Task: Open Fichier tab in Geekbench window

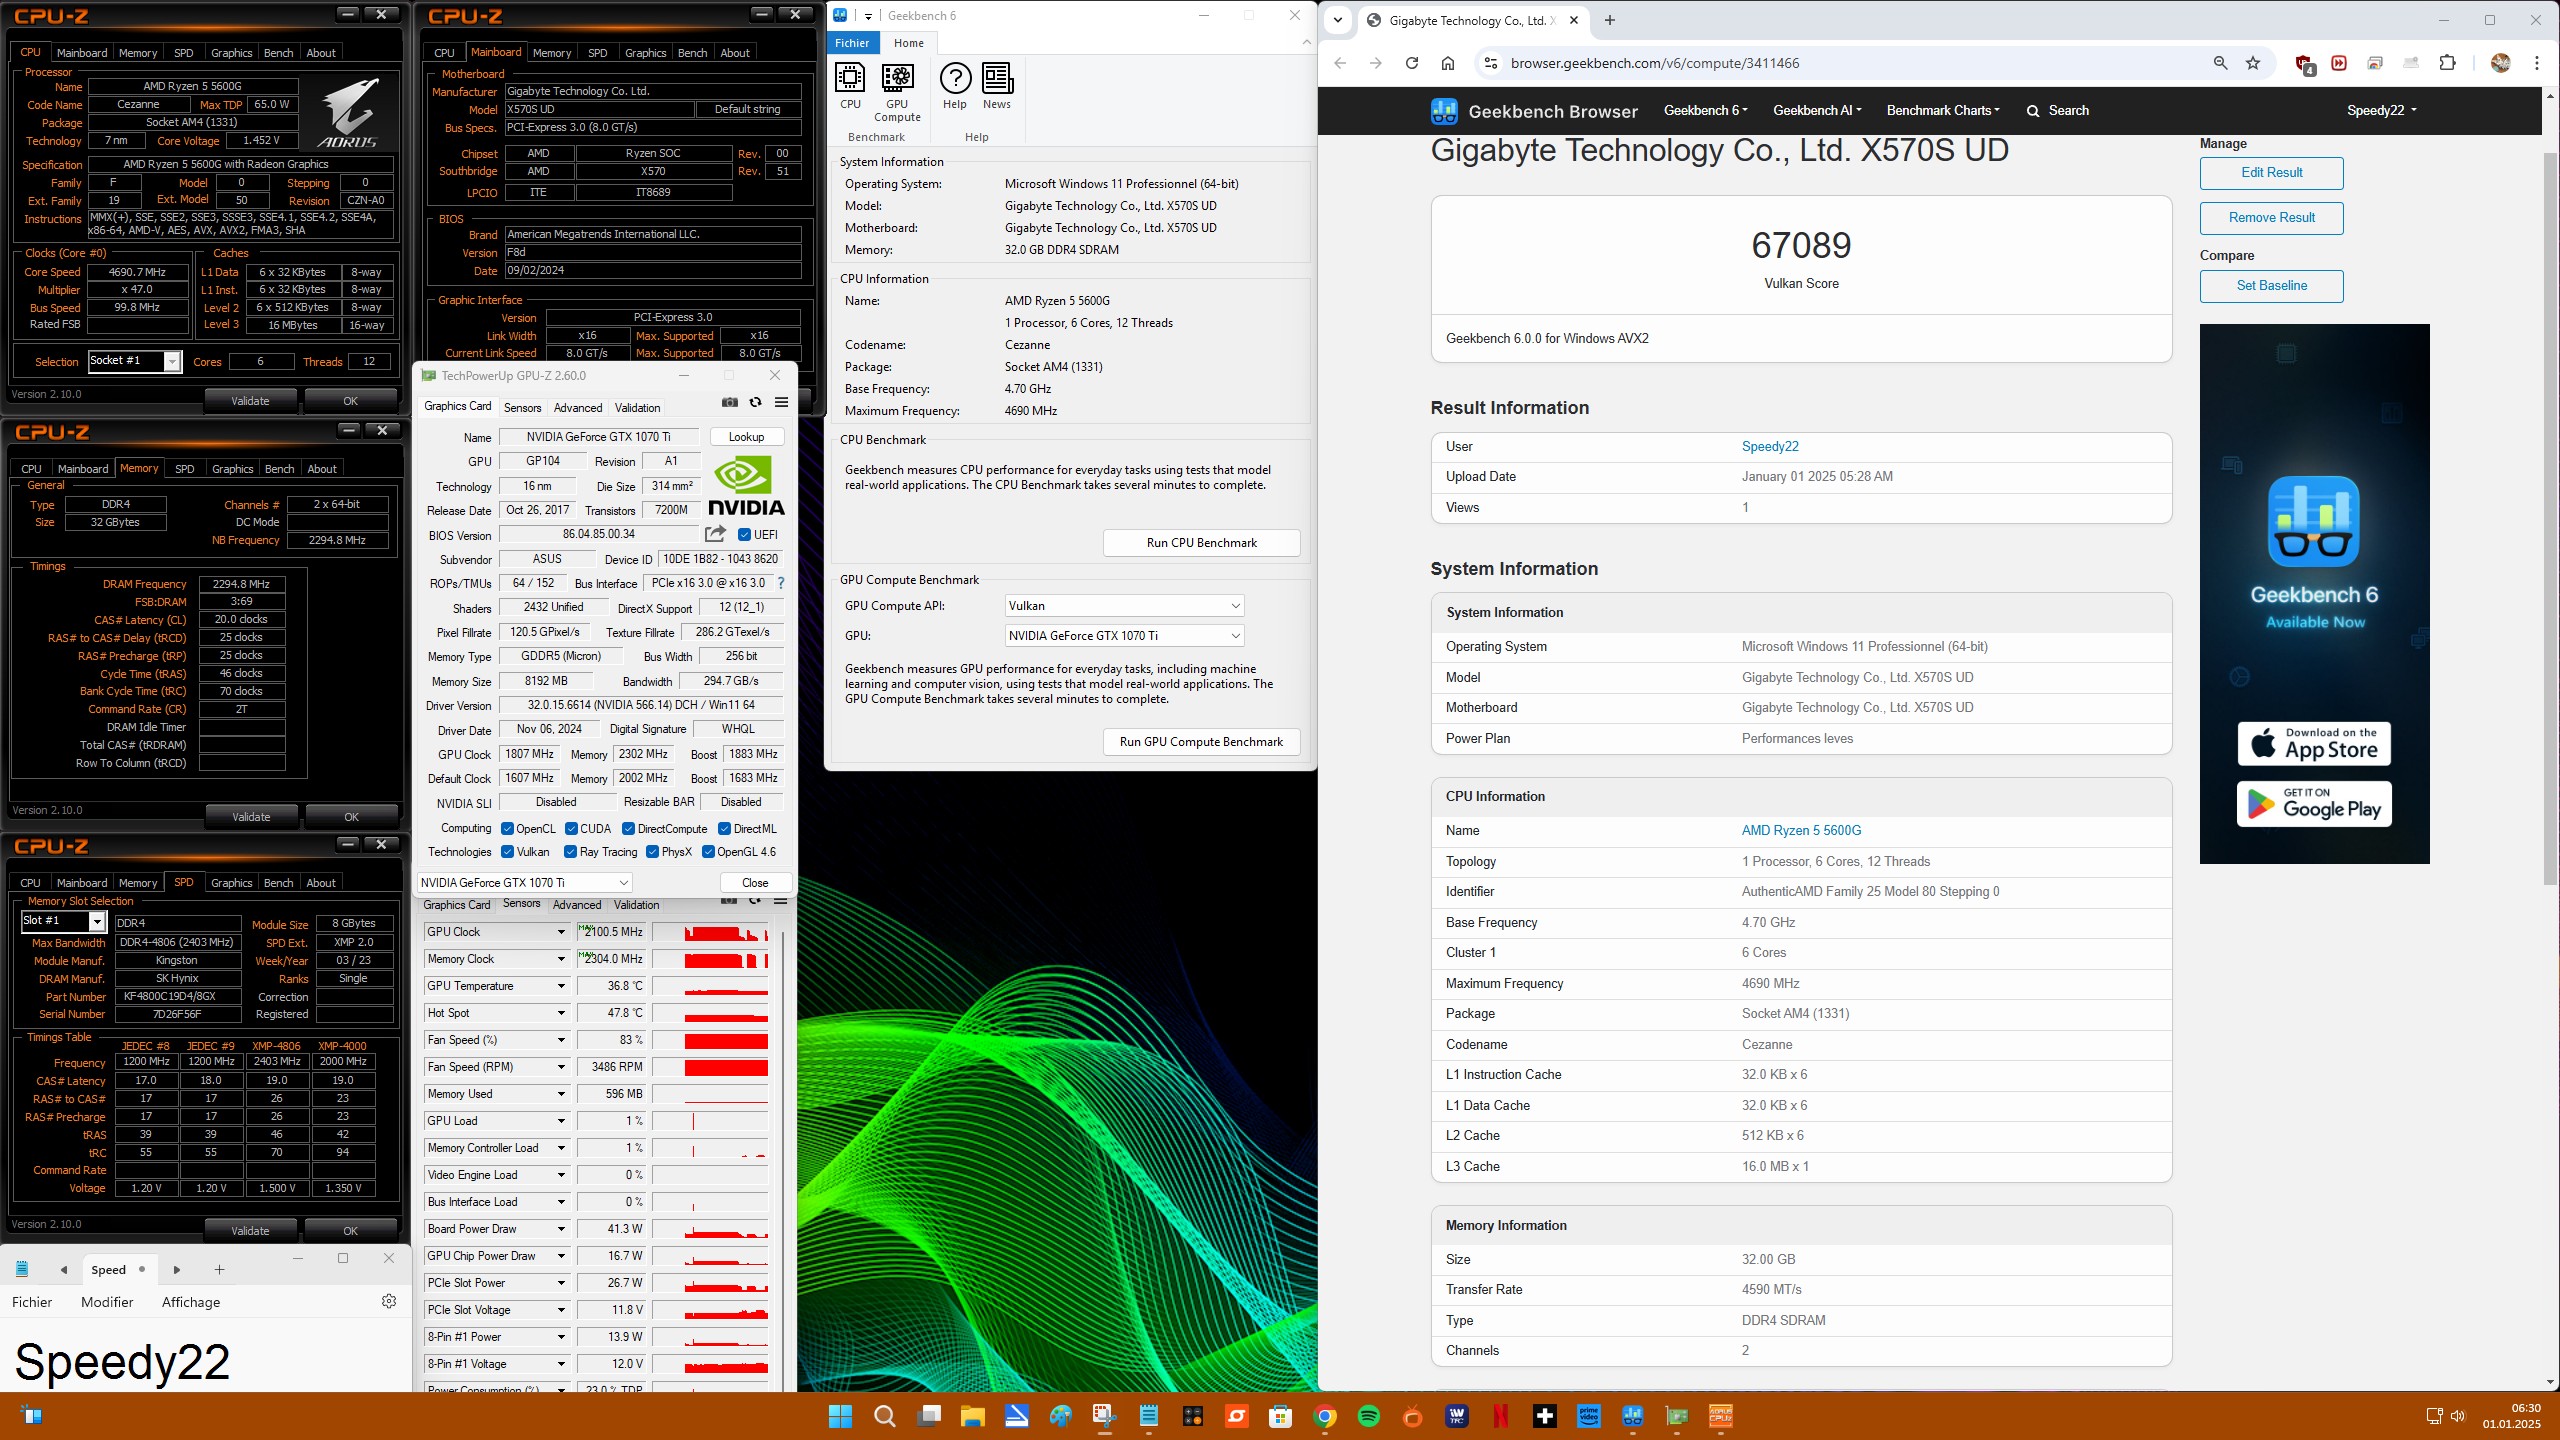Action: pos(852,43)
